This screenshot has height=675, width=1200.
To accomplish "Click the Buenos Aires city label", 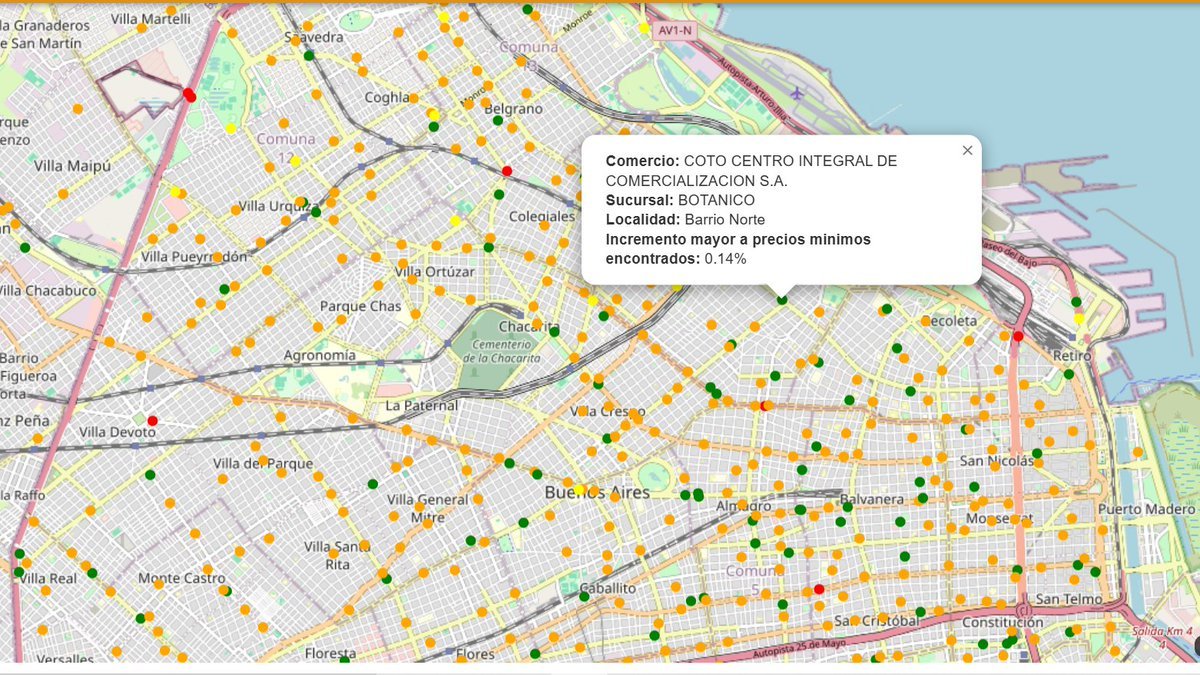I will point(597,493).
